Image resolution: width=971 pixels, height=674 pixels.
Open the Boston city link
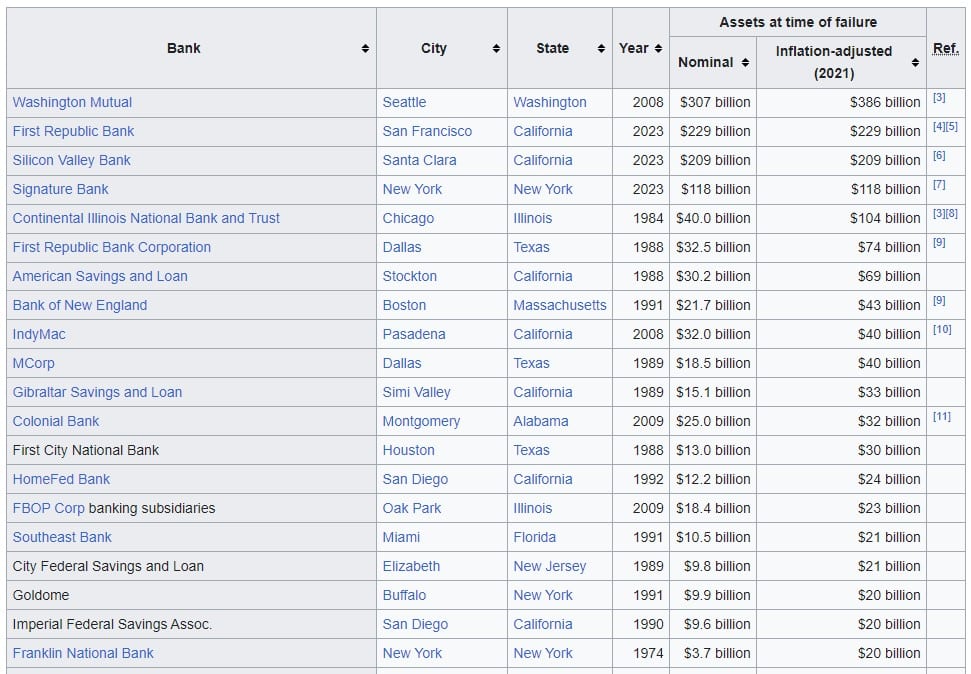tap(404, 305)
